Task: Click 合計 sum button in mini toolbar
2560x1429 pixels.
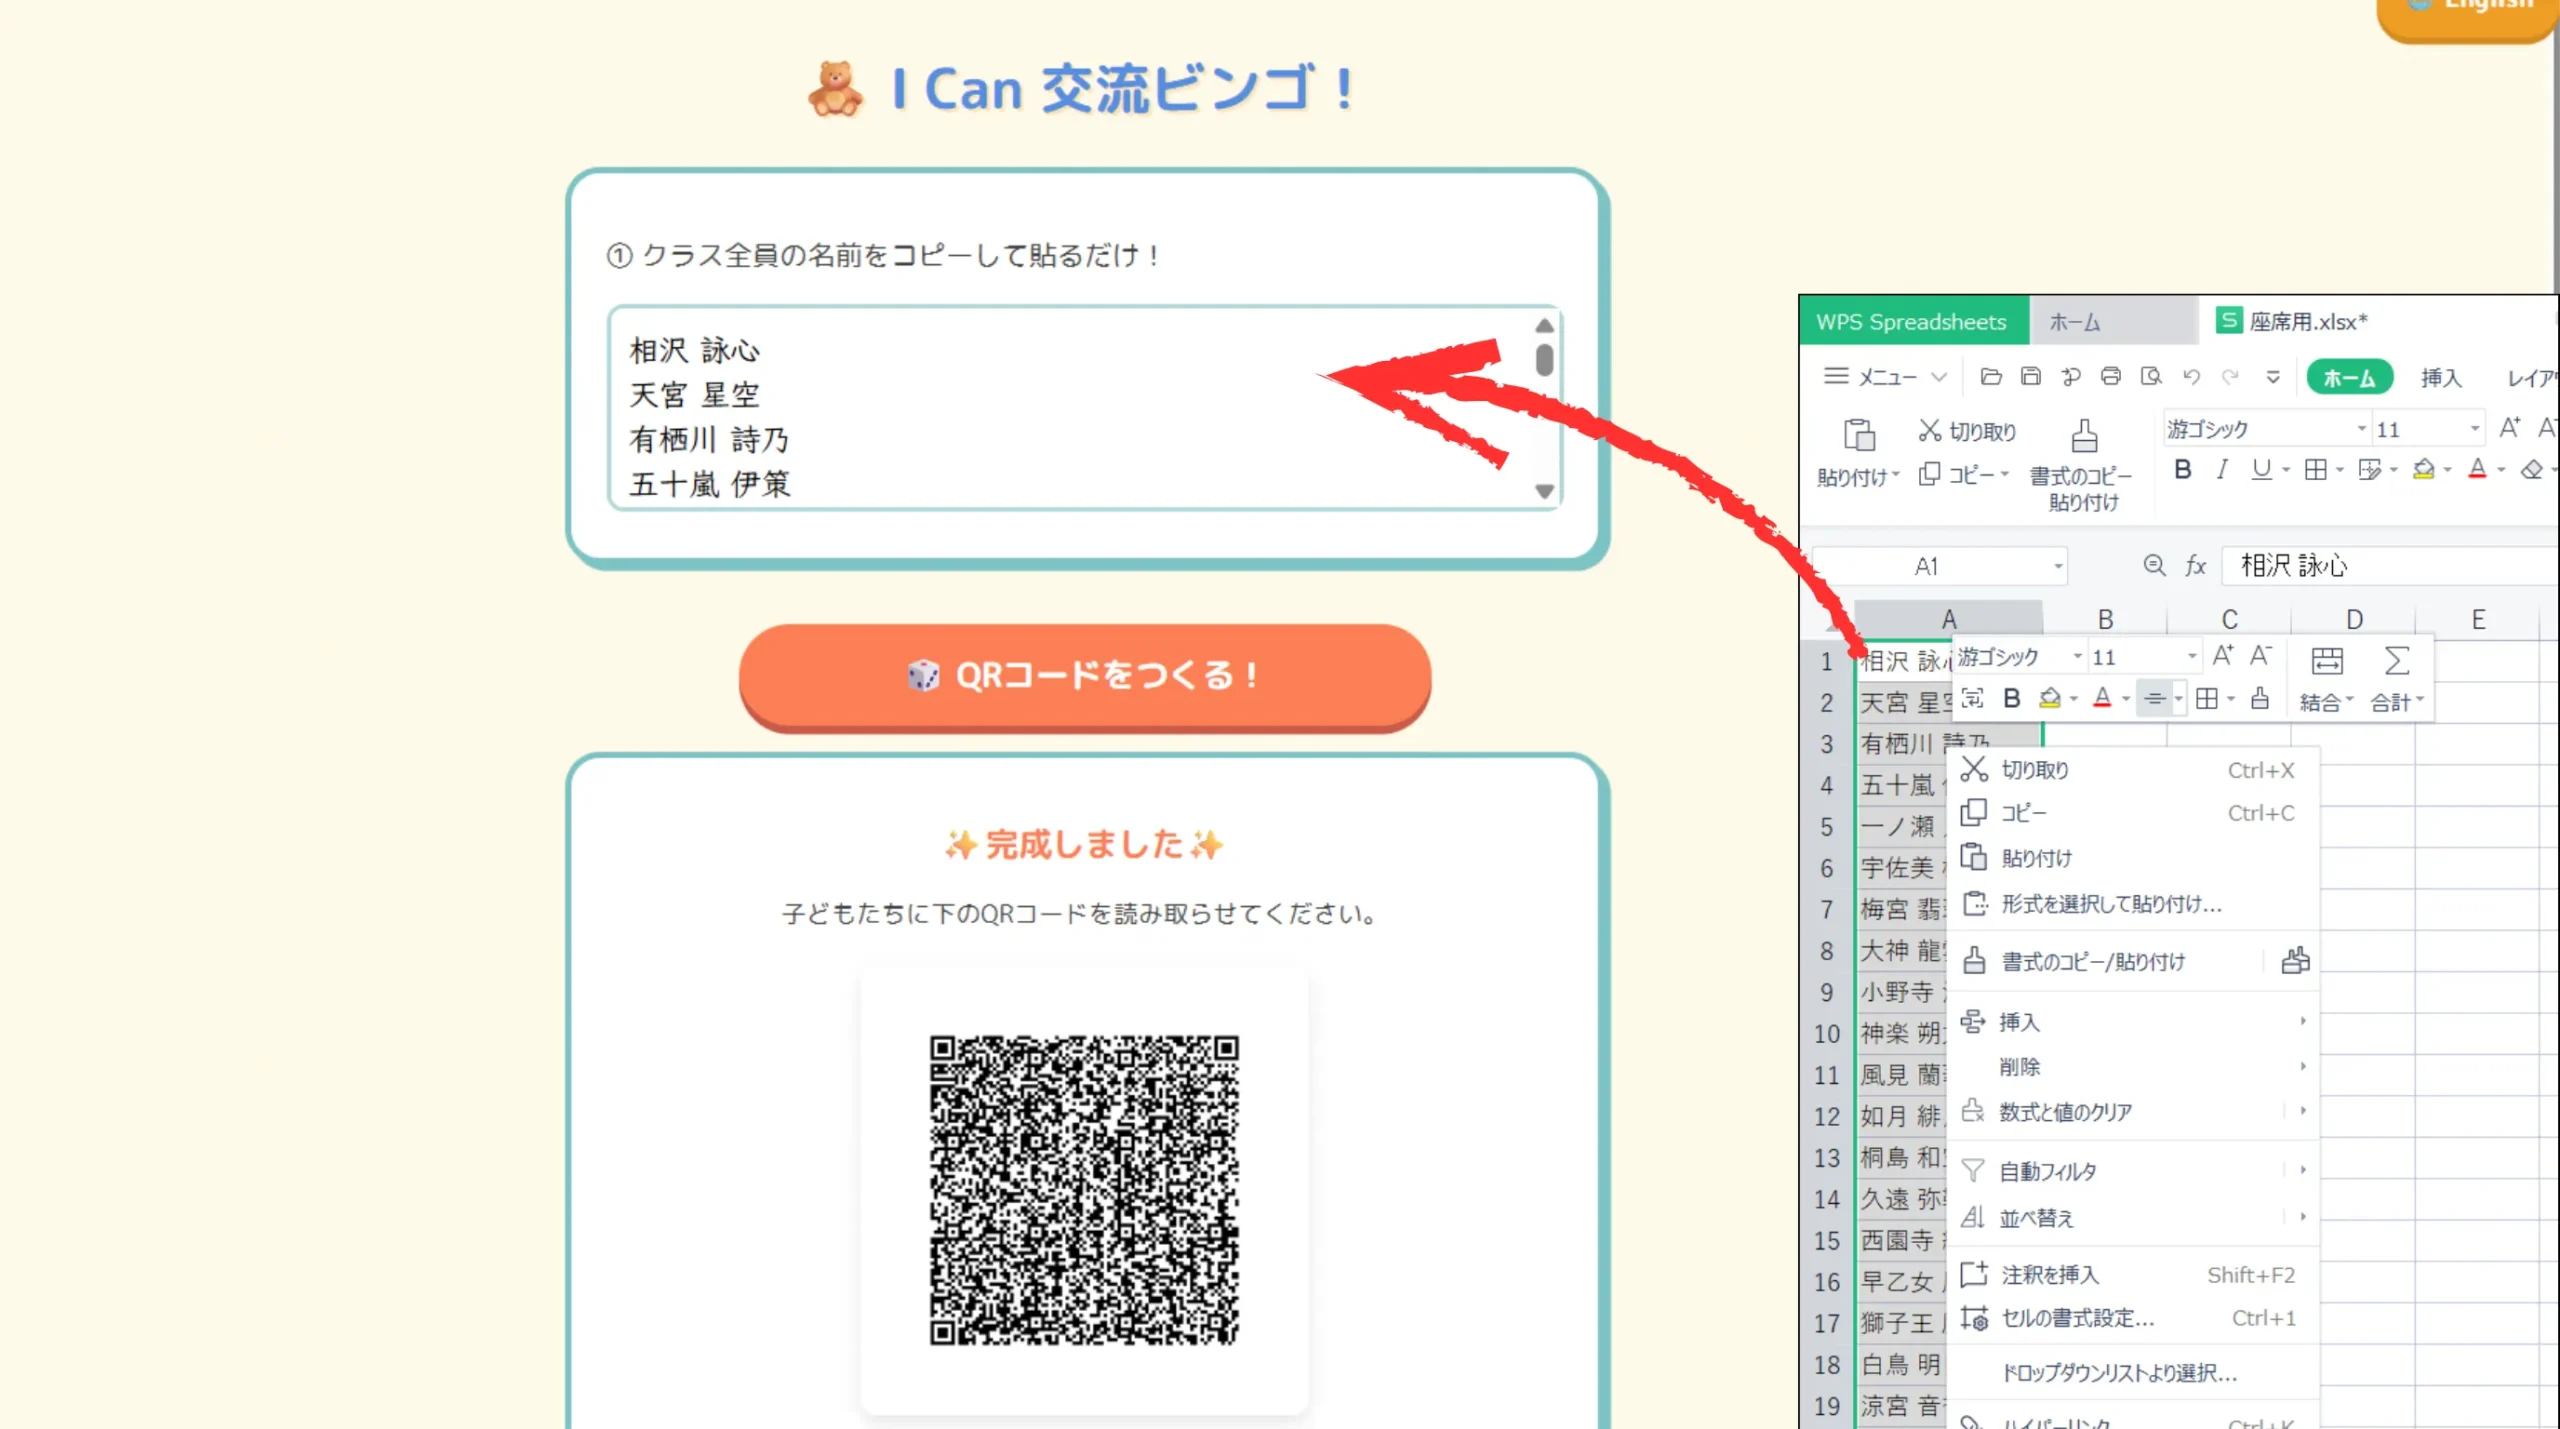Action: click(2396, 678)
